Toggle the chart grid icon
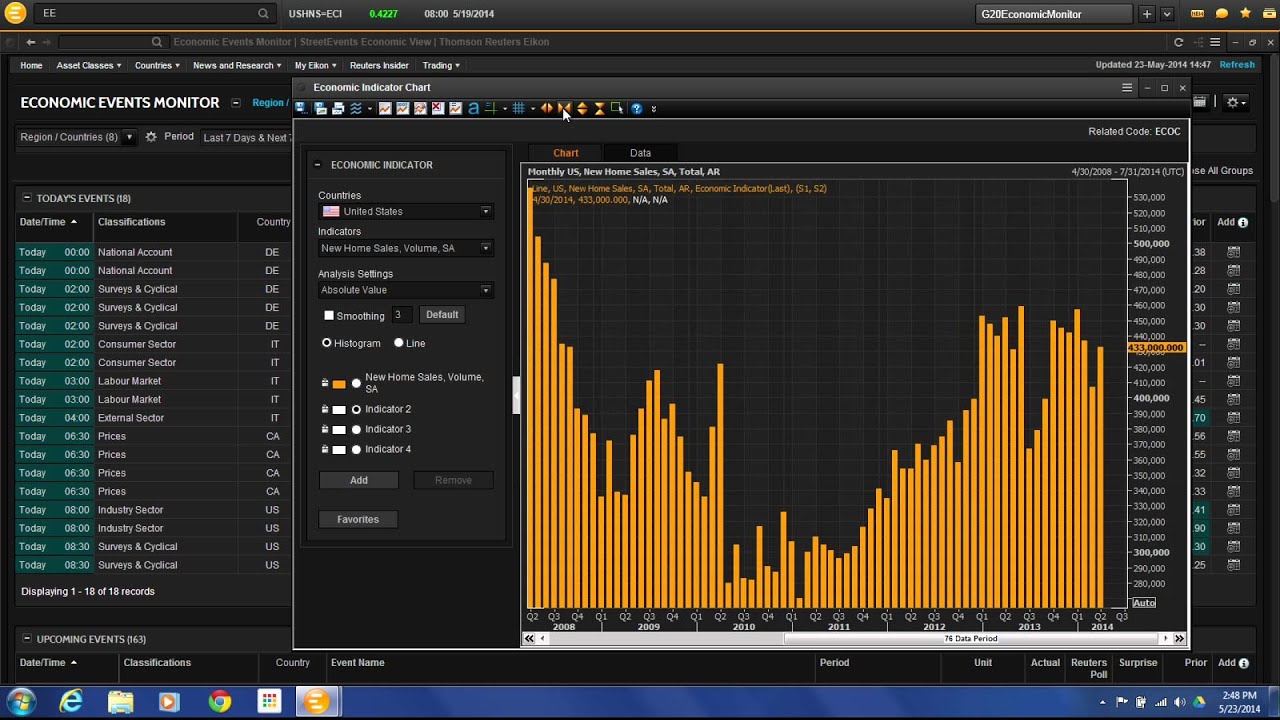Viewport: 1280px width, 720px height. click(518, 108)
